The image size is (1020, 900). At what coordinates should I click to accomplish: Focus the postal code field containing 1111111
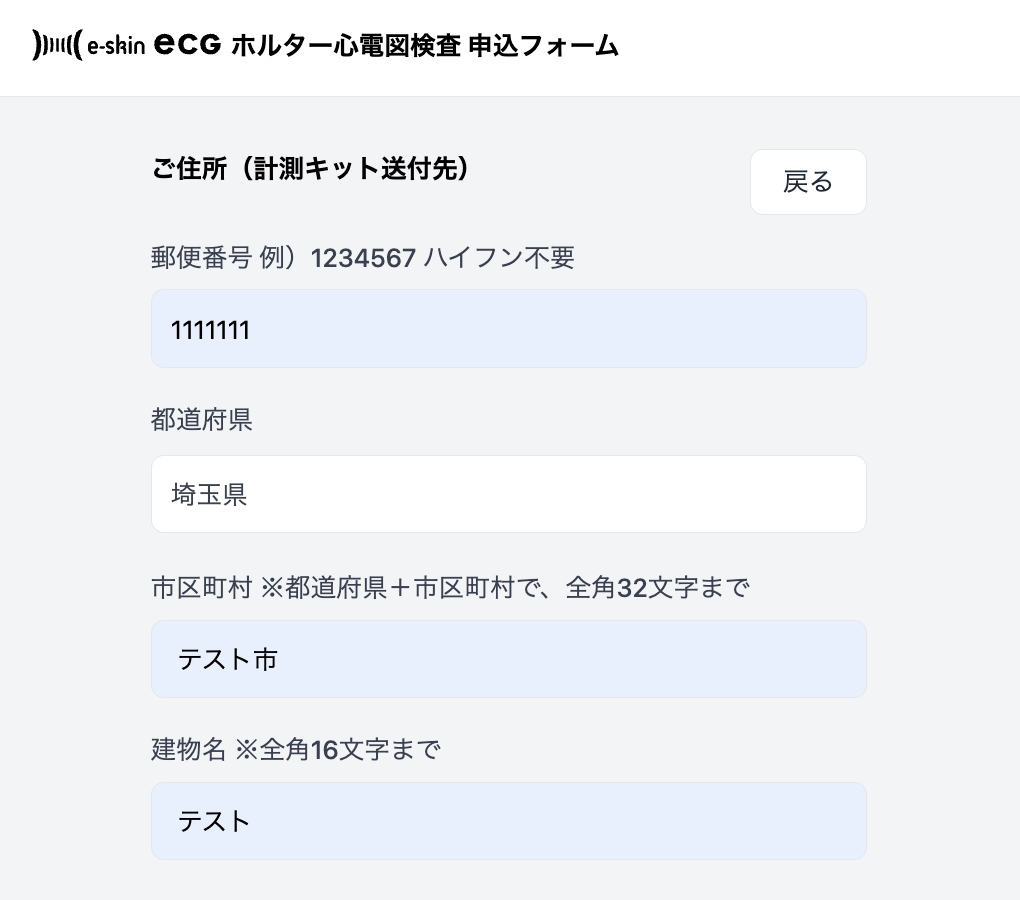click(508, 329)
